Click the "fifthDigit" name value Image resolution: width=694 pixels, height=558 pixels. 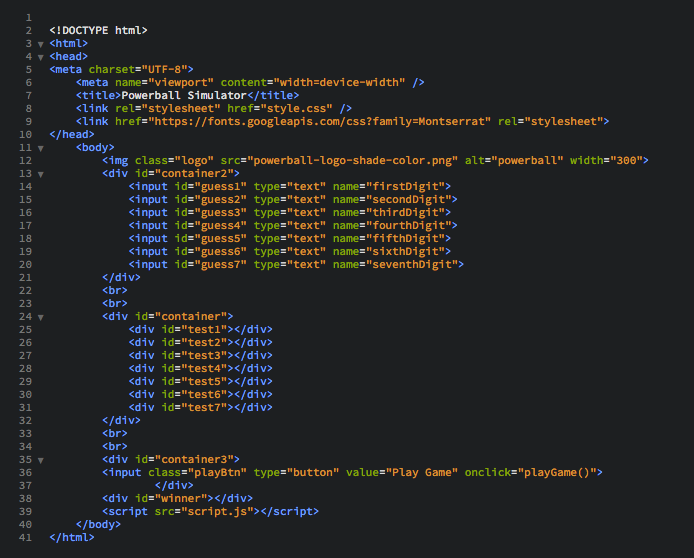405,239
